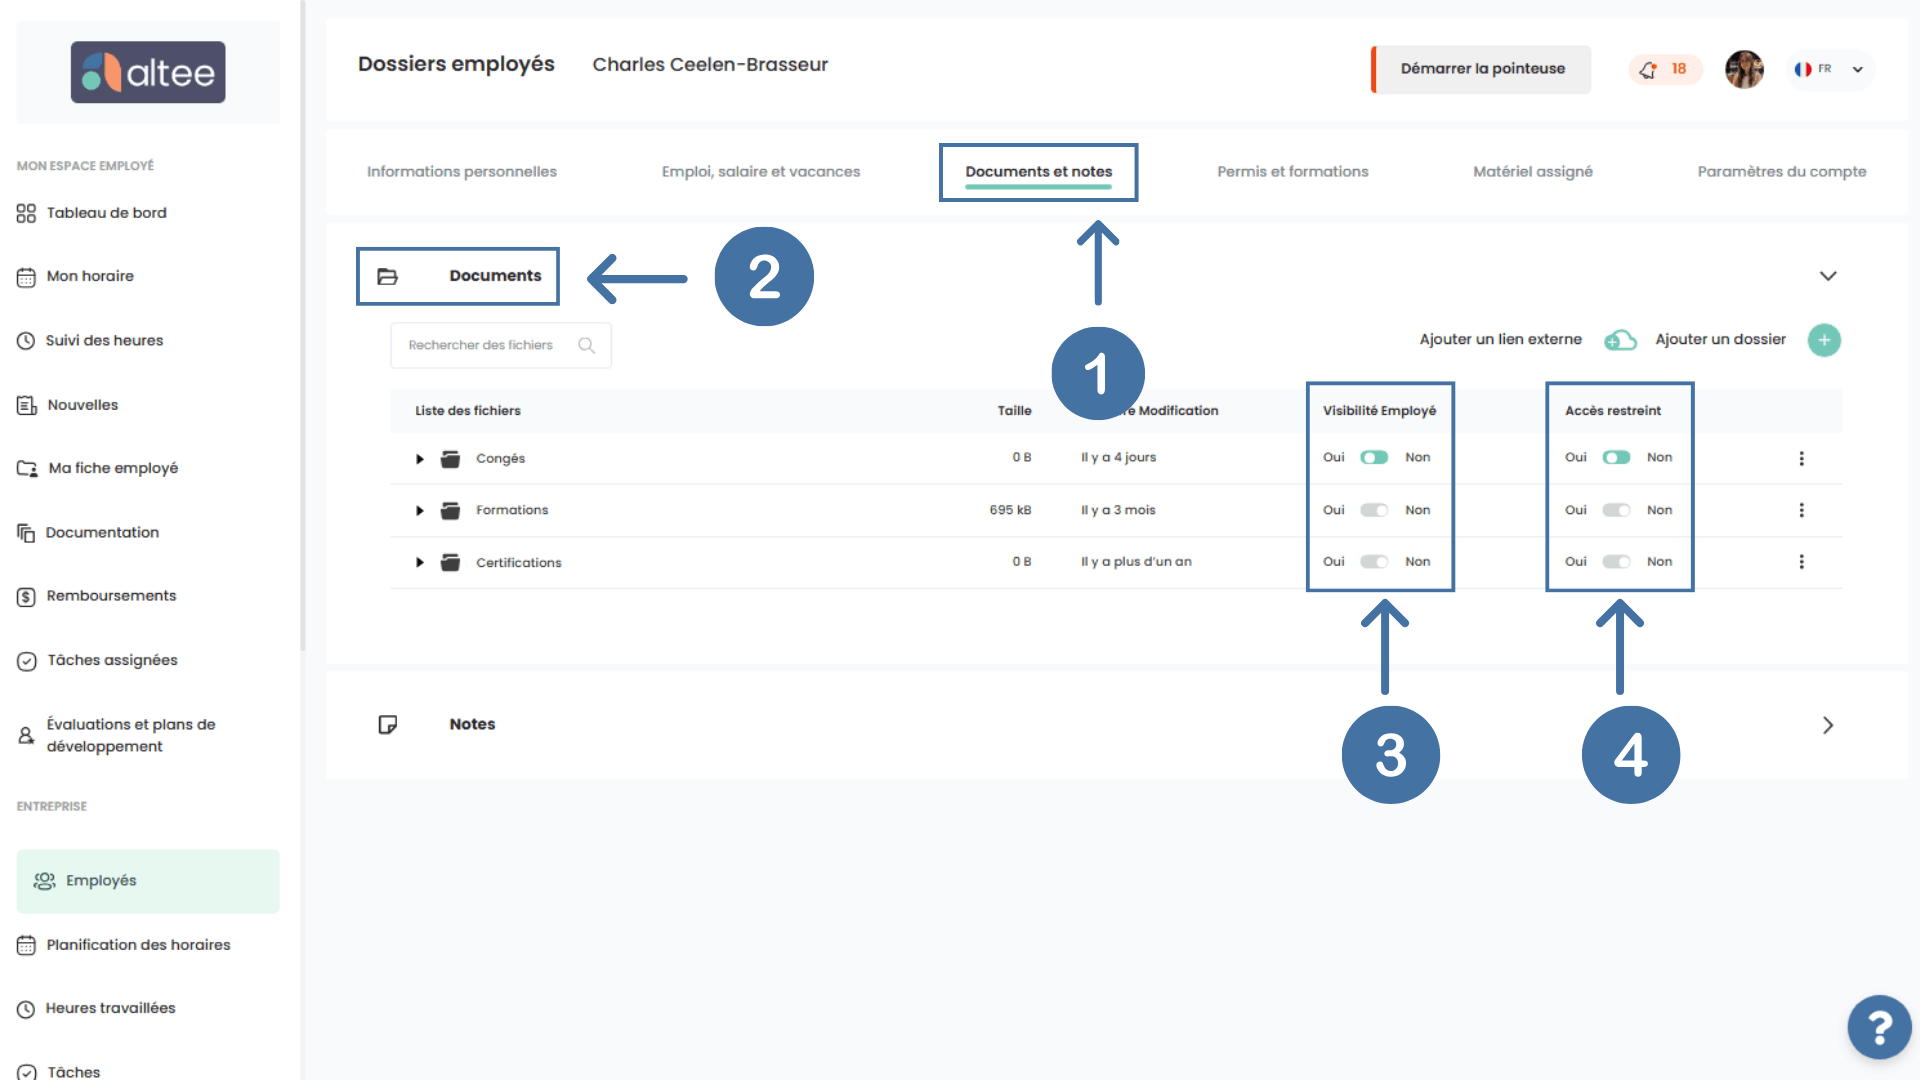Open the FR language dropdown
The height and width of the screenshot is (1080, 1920).
pyautogui.click(x=1831, y=69)
